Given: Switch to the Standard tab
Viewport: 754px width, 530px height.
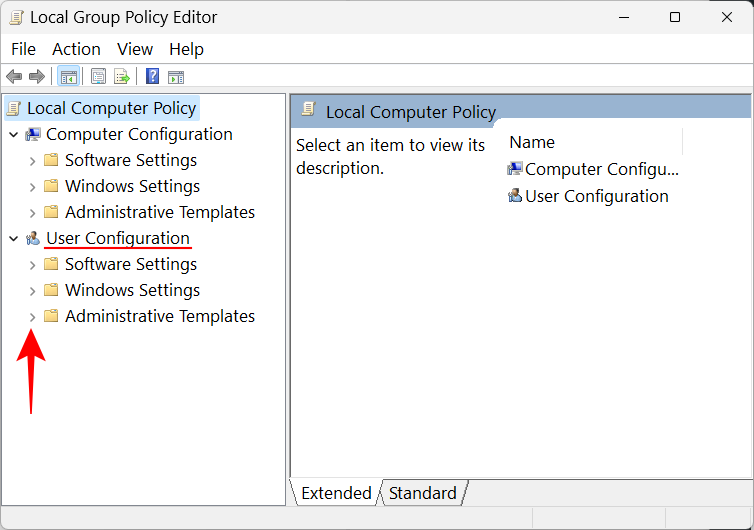Looking at the screenshot, I should (422, 493).
